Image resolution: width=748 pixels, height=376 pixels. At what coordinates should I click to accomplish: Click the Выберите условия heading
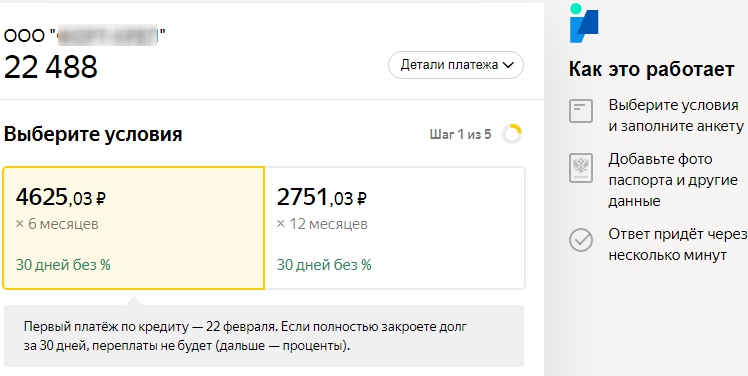click(x=93, y=135)
